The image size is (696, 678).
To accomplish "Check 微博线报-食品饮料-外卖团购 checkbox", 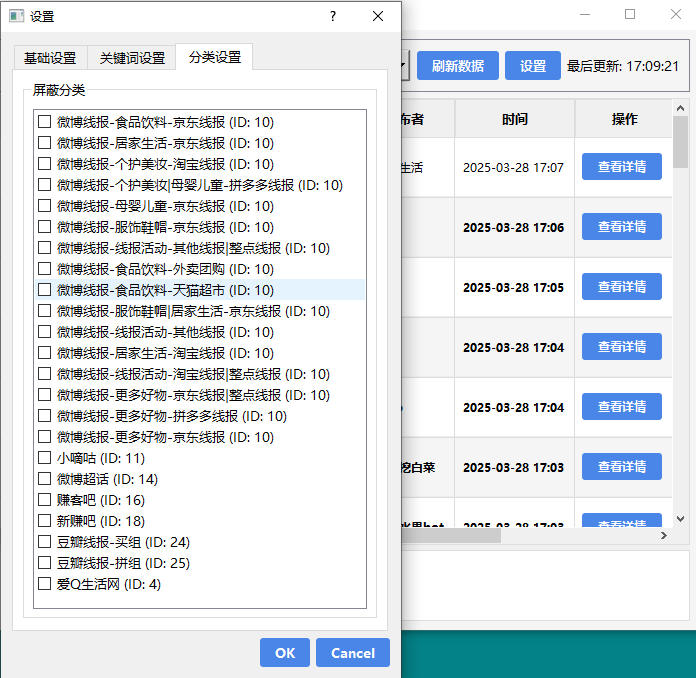I will [x=44, y=269].
